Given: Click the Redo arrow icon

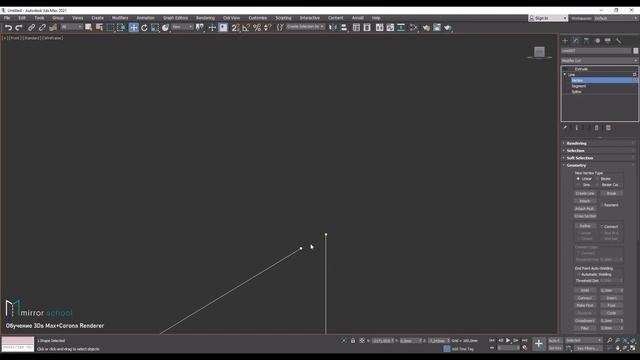Looking at the screenshot, I should [19, 28].
